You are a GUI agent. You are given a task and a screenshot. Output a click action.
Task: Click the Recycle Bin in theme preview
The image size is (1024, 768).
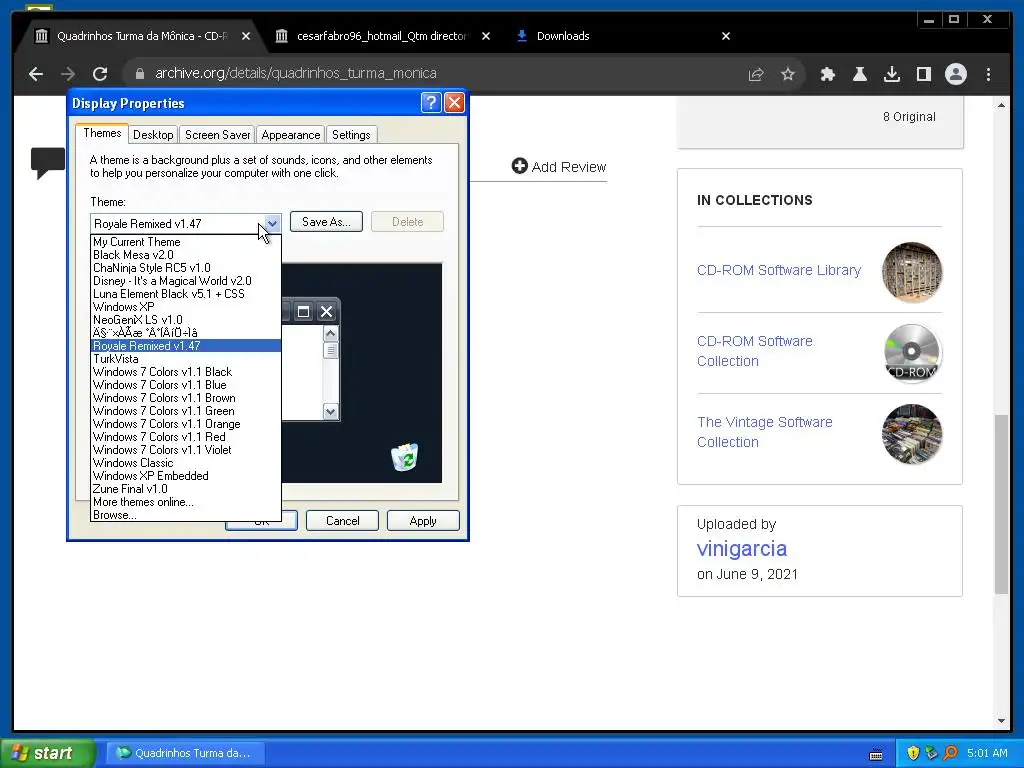coord(405,456)
